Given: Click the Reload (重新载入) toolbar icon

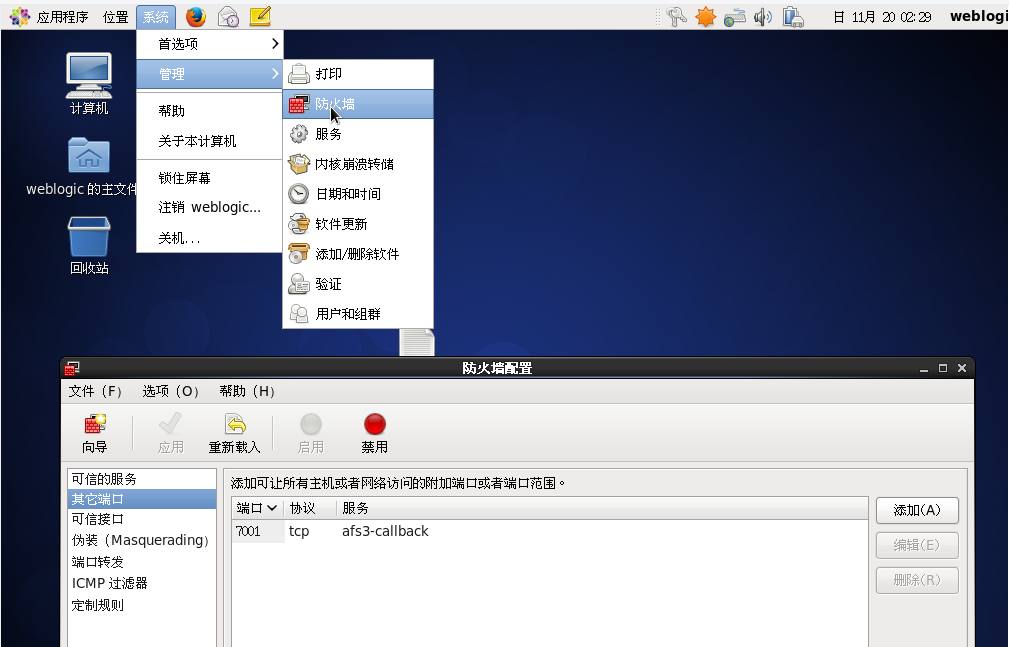Looking at the screenshot, I should pyautogui.click(x=234, y=432).
